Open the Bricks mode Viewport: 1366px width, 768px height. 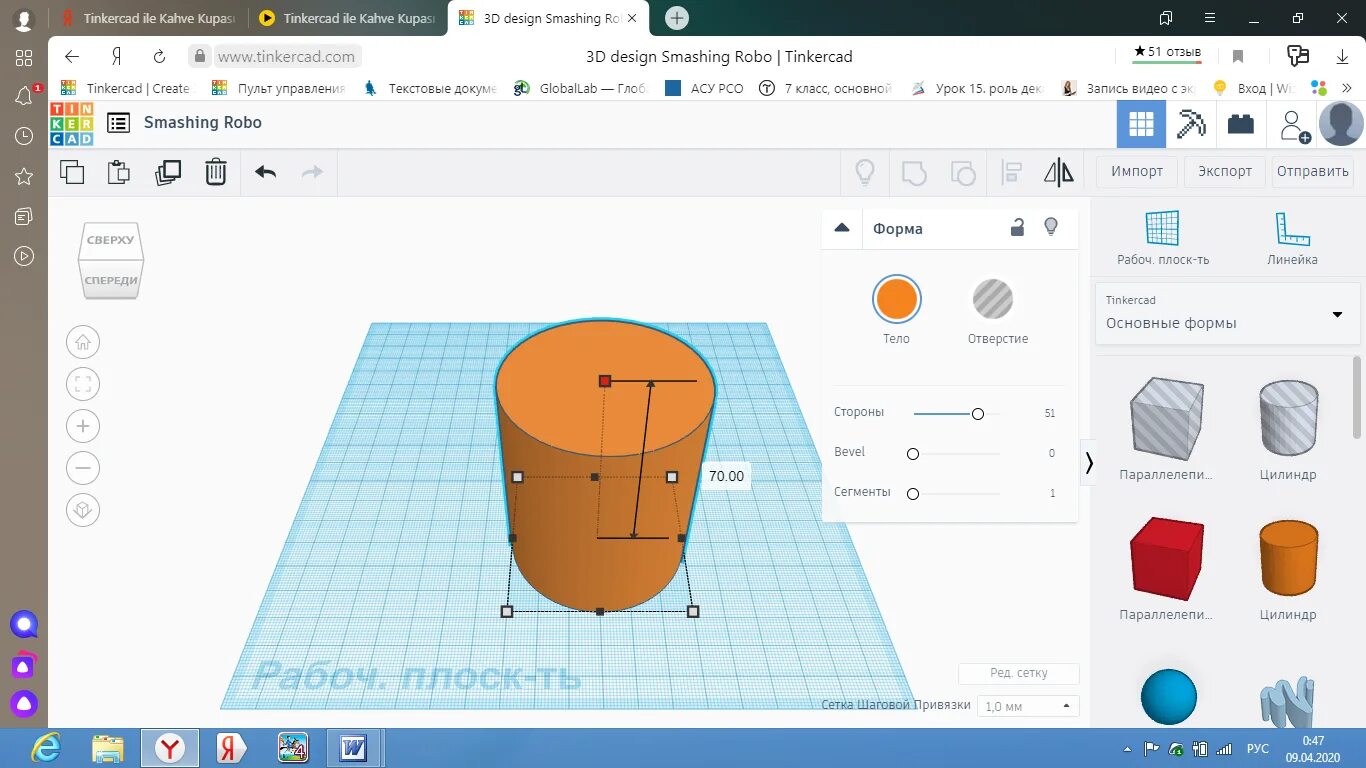point(1241,125)
